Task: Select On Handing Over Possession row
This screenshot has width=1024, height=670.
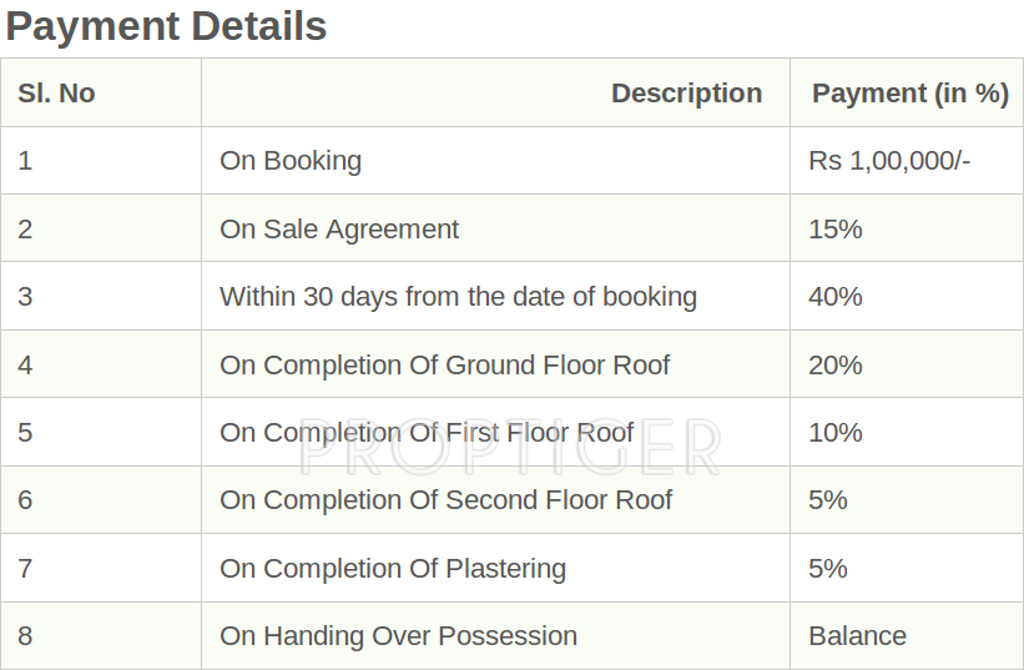Action: [x=398, y=636]
